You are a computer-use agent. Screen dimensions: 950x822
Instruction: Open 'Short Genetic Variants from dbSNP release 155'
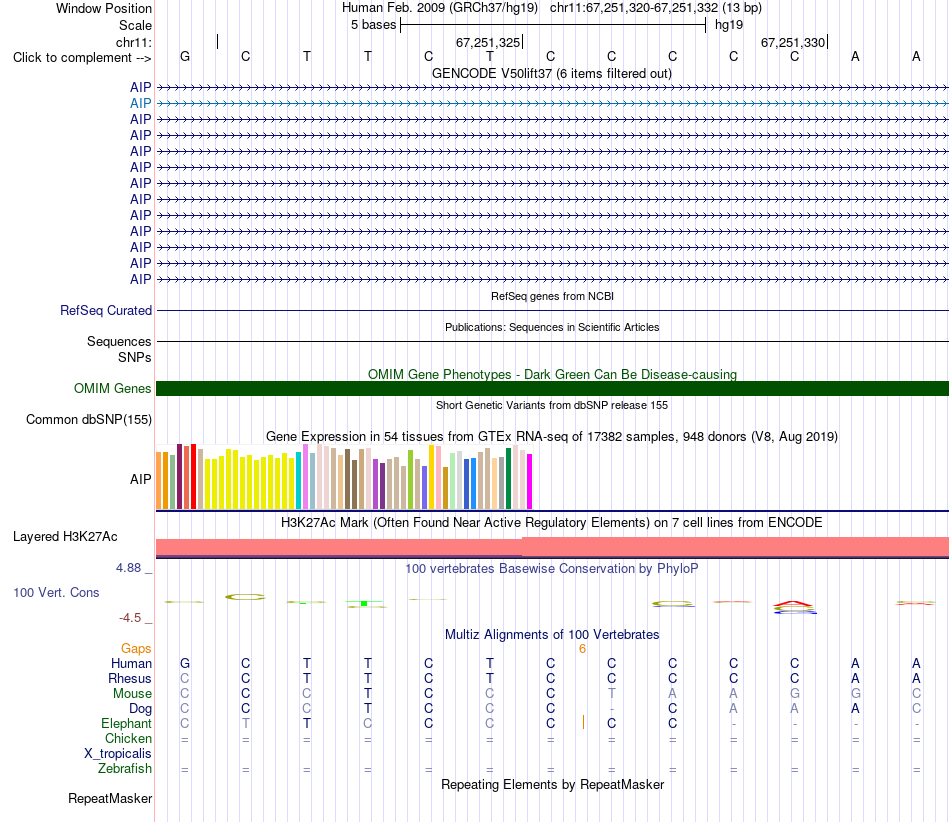(552, 405)
